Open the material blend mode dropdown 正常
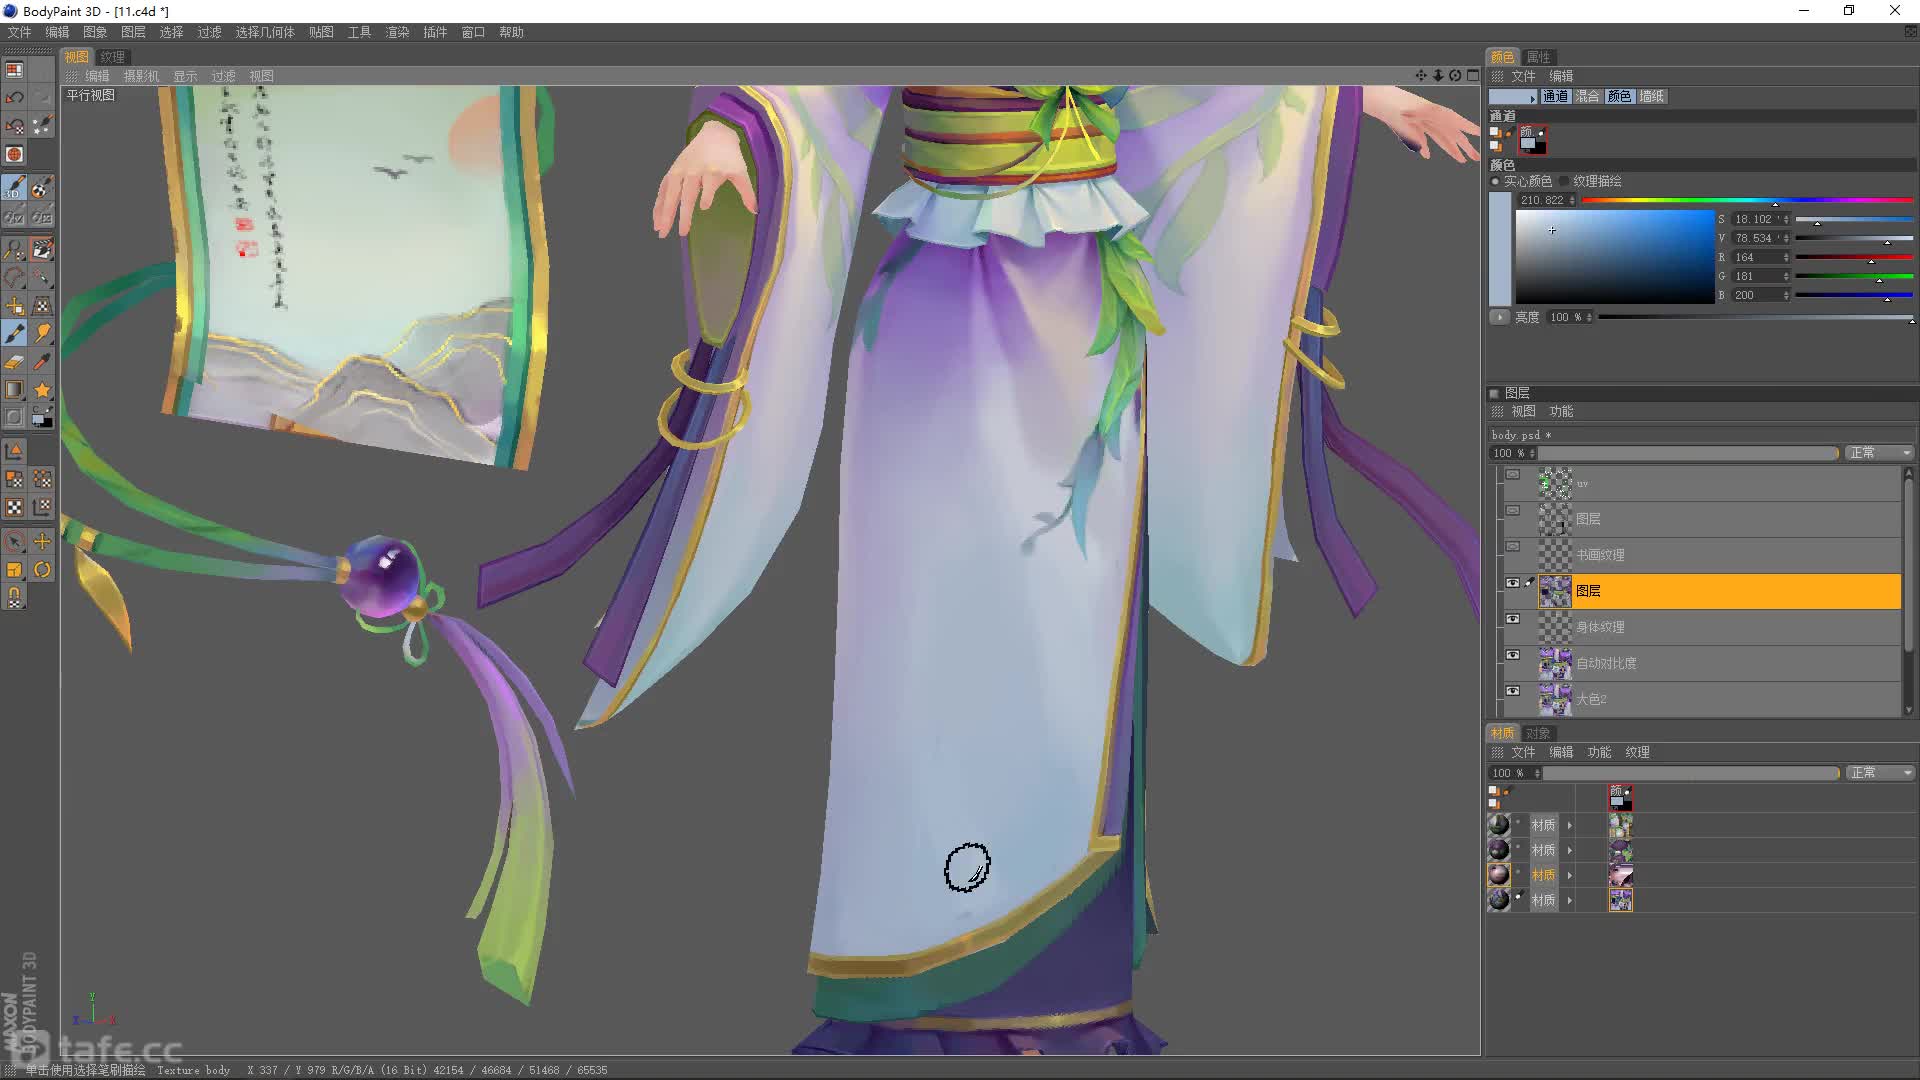 1879,773
